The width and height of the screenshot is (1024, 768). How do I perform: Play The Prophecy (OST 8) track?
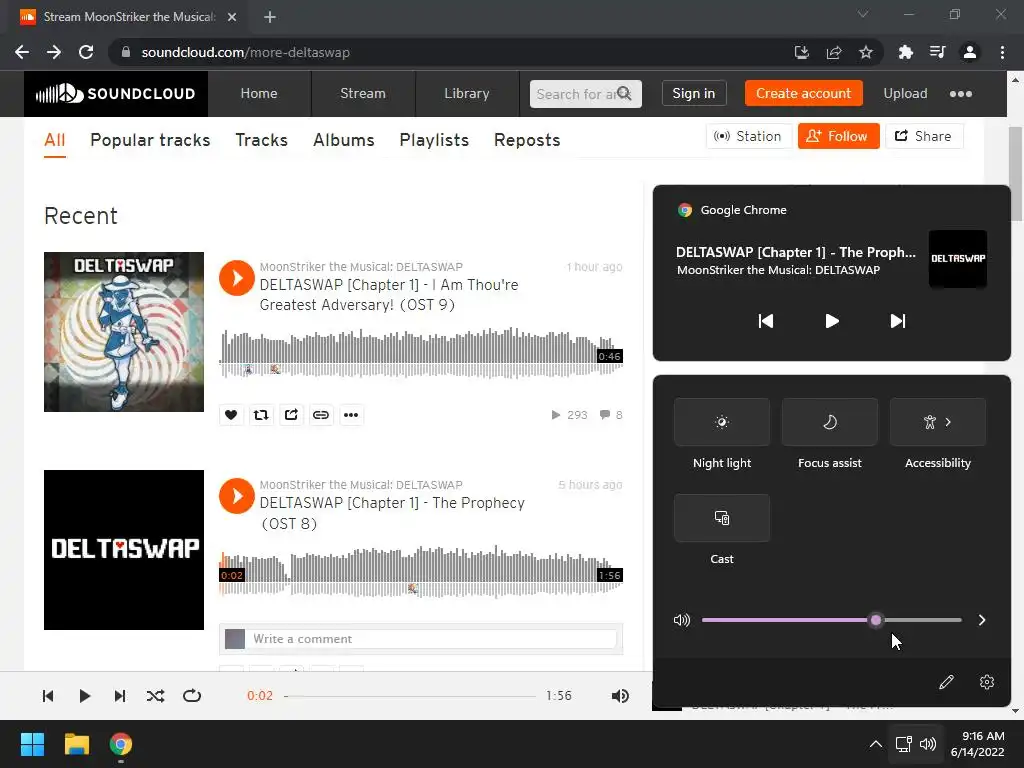pos(236,496)
